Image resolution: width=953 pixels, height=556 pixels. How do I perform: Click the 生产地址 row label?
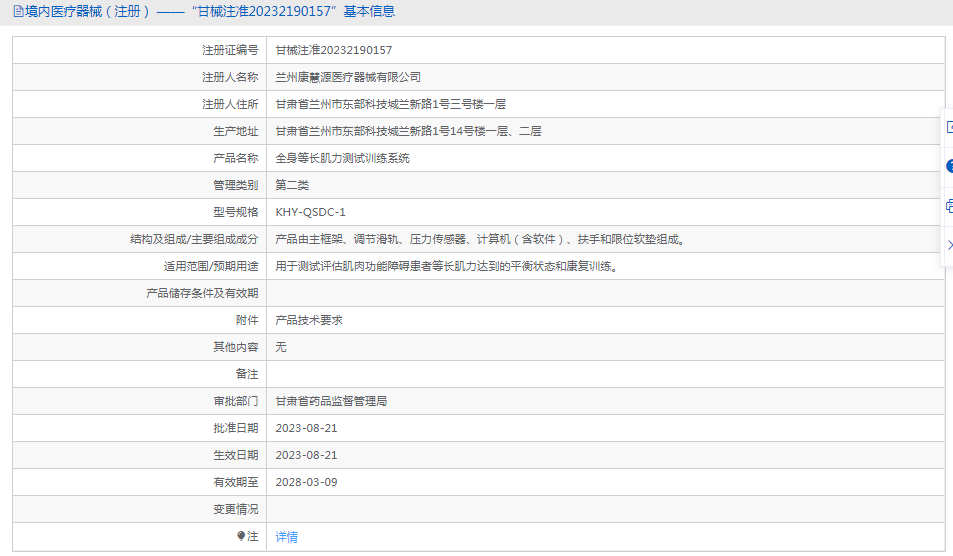(x=236, y=131)
